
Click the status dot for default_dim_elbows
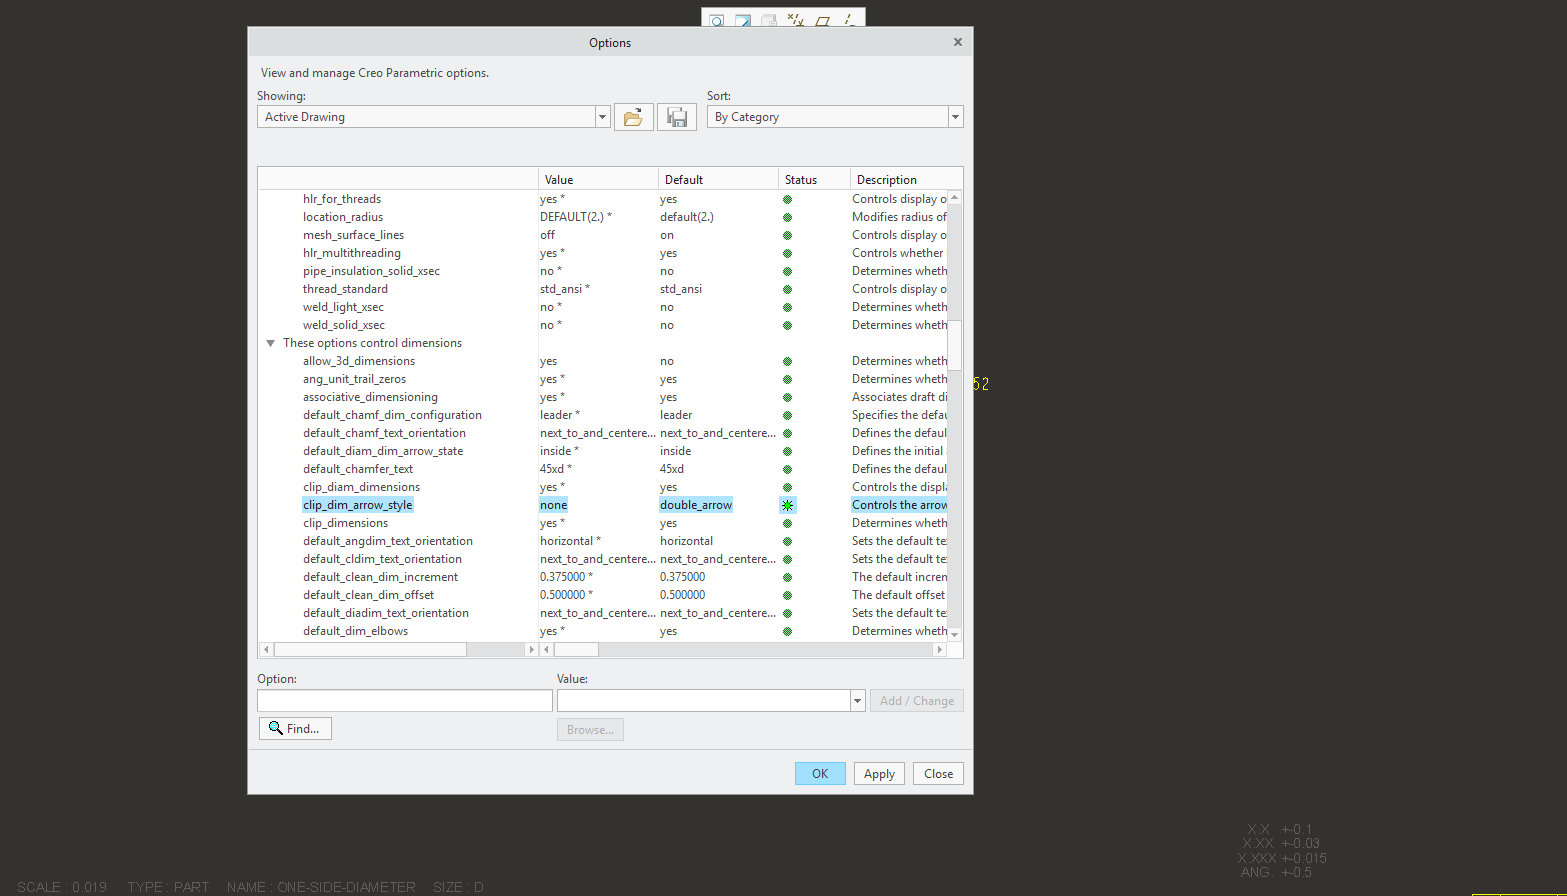coord(787,631)
